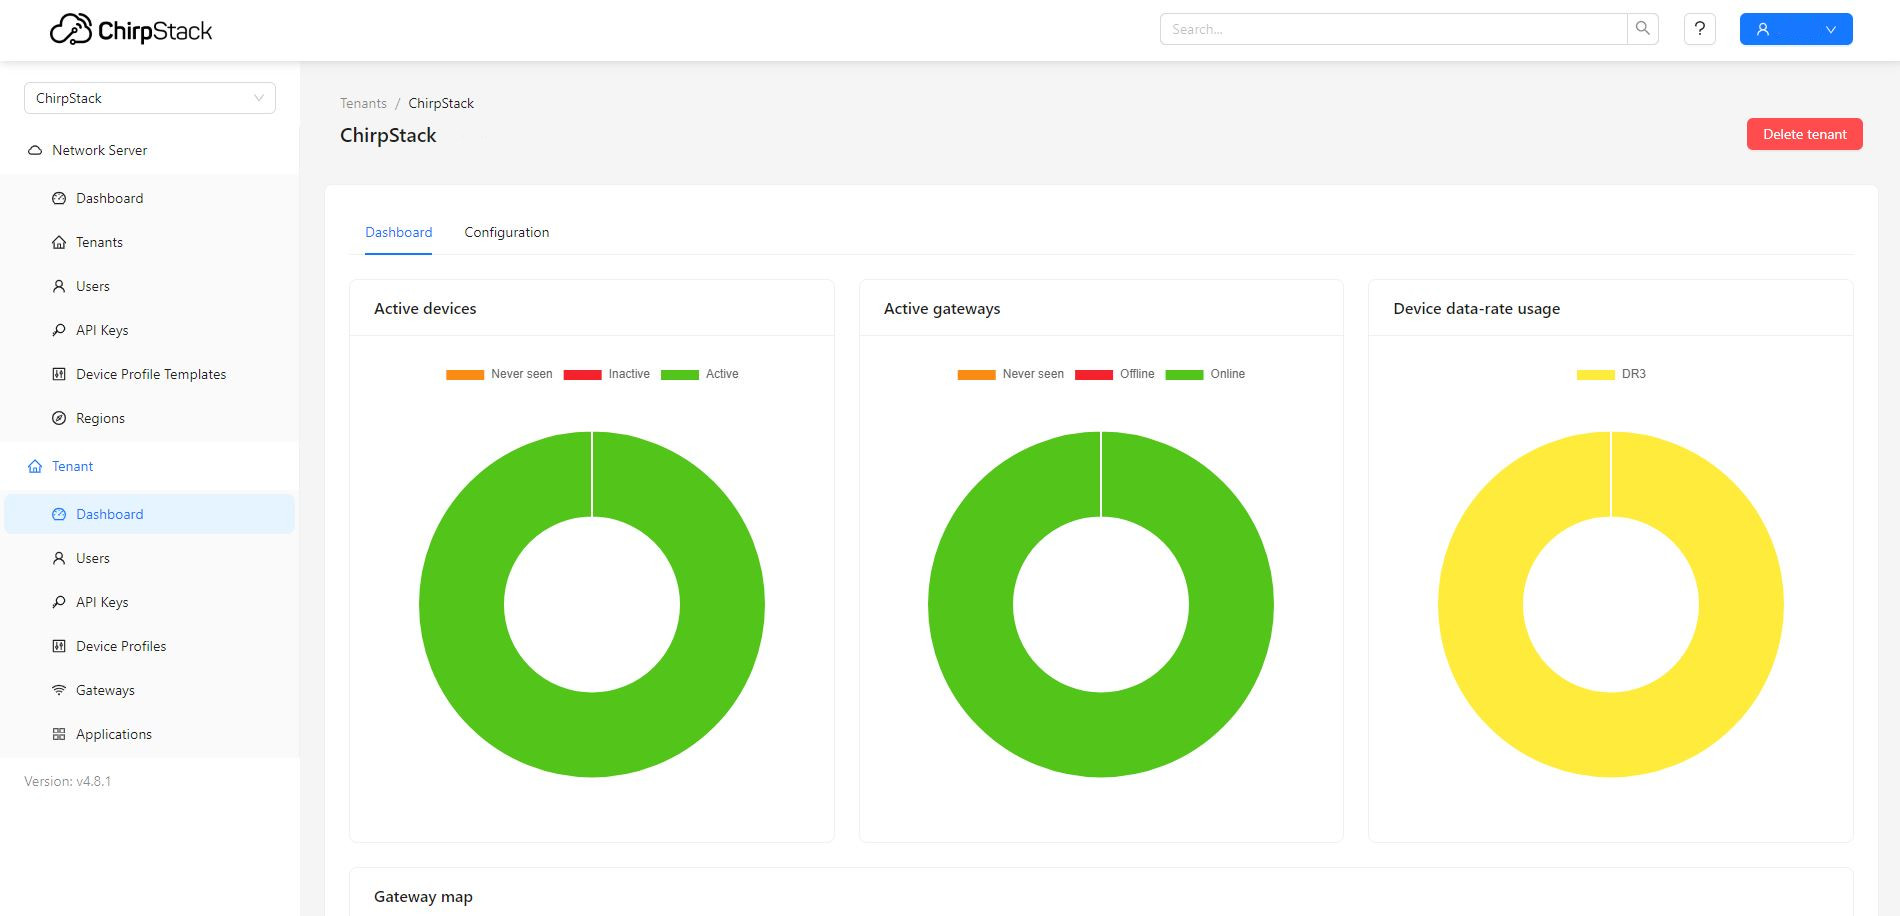Click the Network Server API Keys key icon
The width and height of the screenshot is (1900, 916).
pyautogui.click(x=59, y=330)
